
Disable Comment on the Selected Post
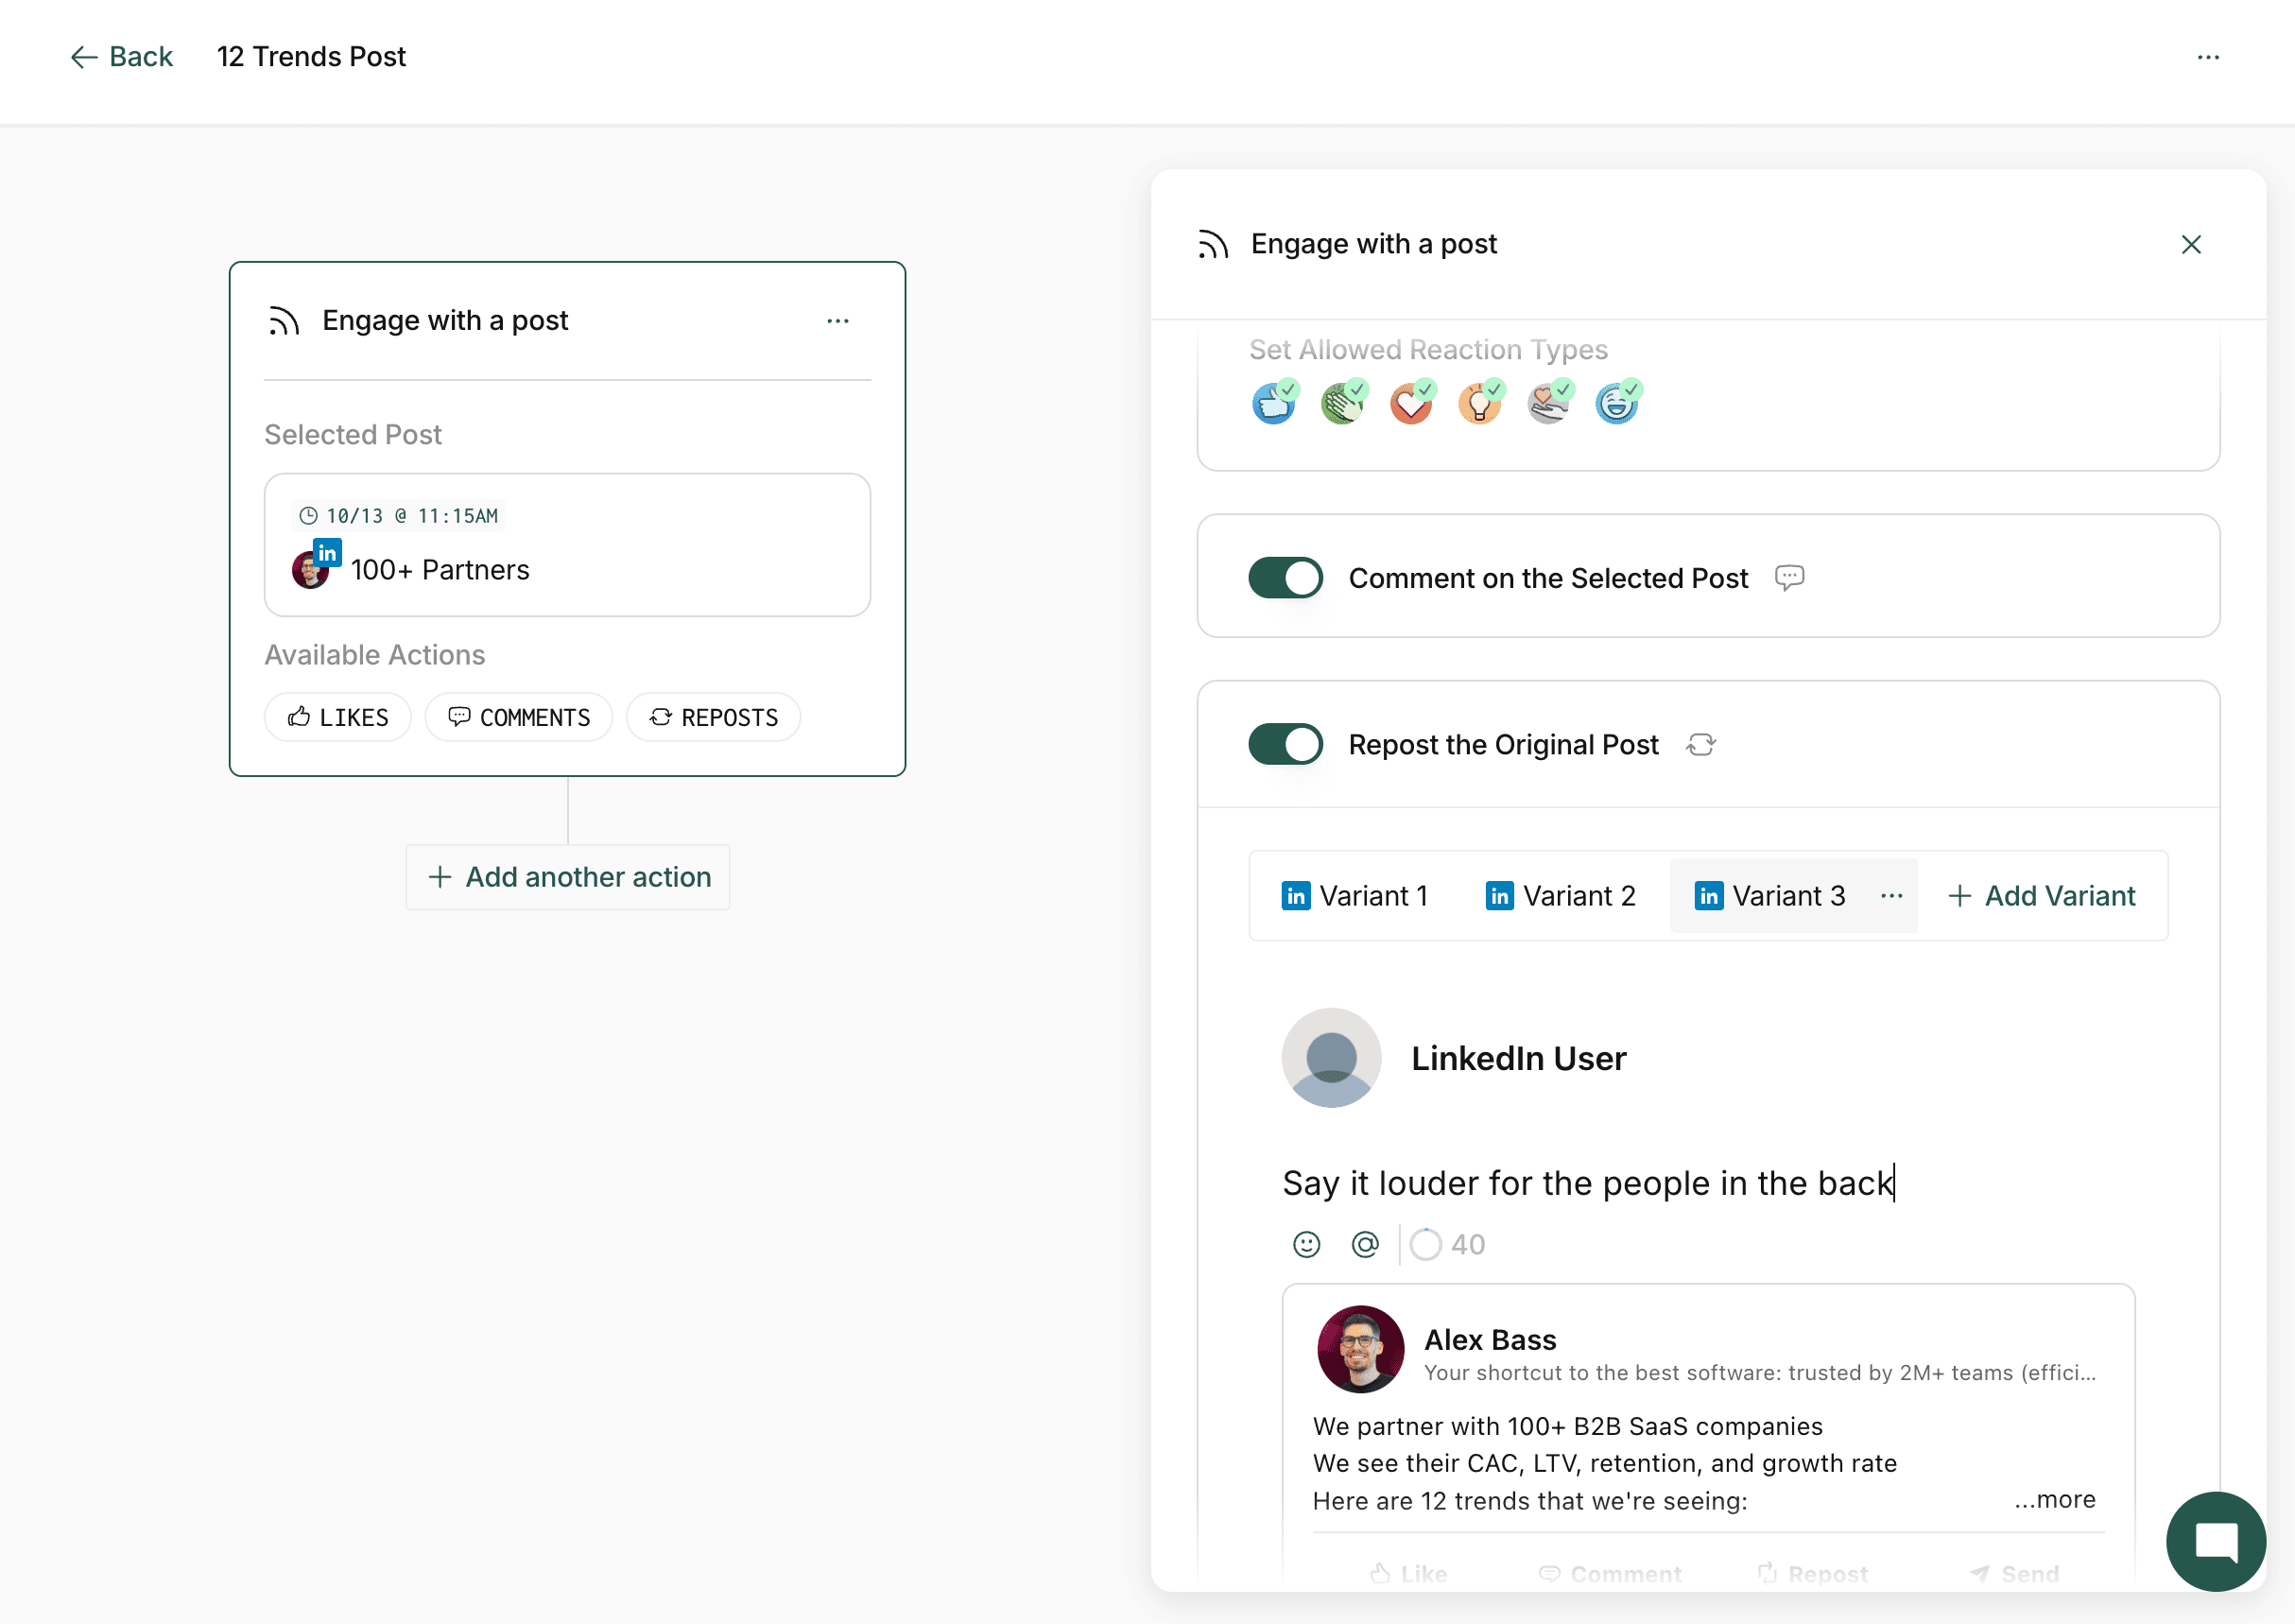click(1285, 578)
